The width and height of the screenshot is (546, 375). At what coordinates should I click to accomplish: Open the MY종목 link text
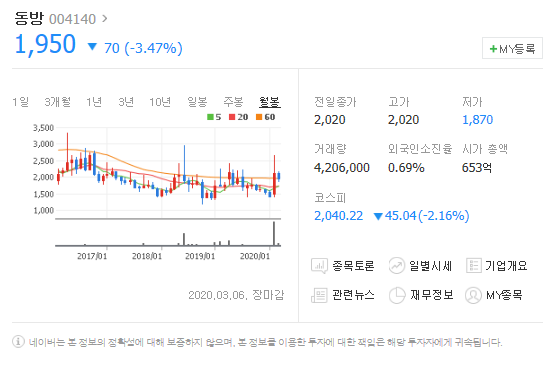tap(504, 295)
